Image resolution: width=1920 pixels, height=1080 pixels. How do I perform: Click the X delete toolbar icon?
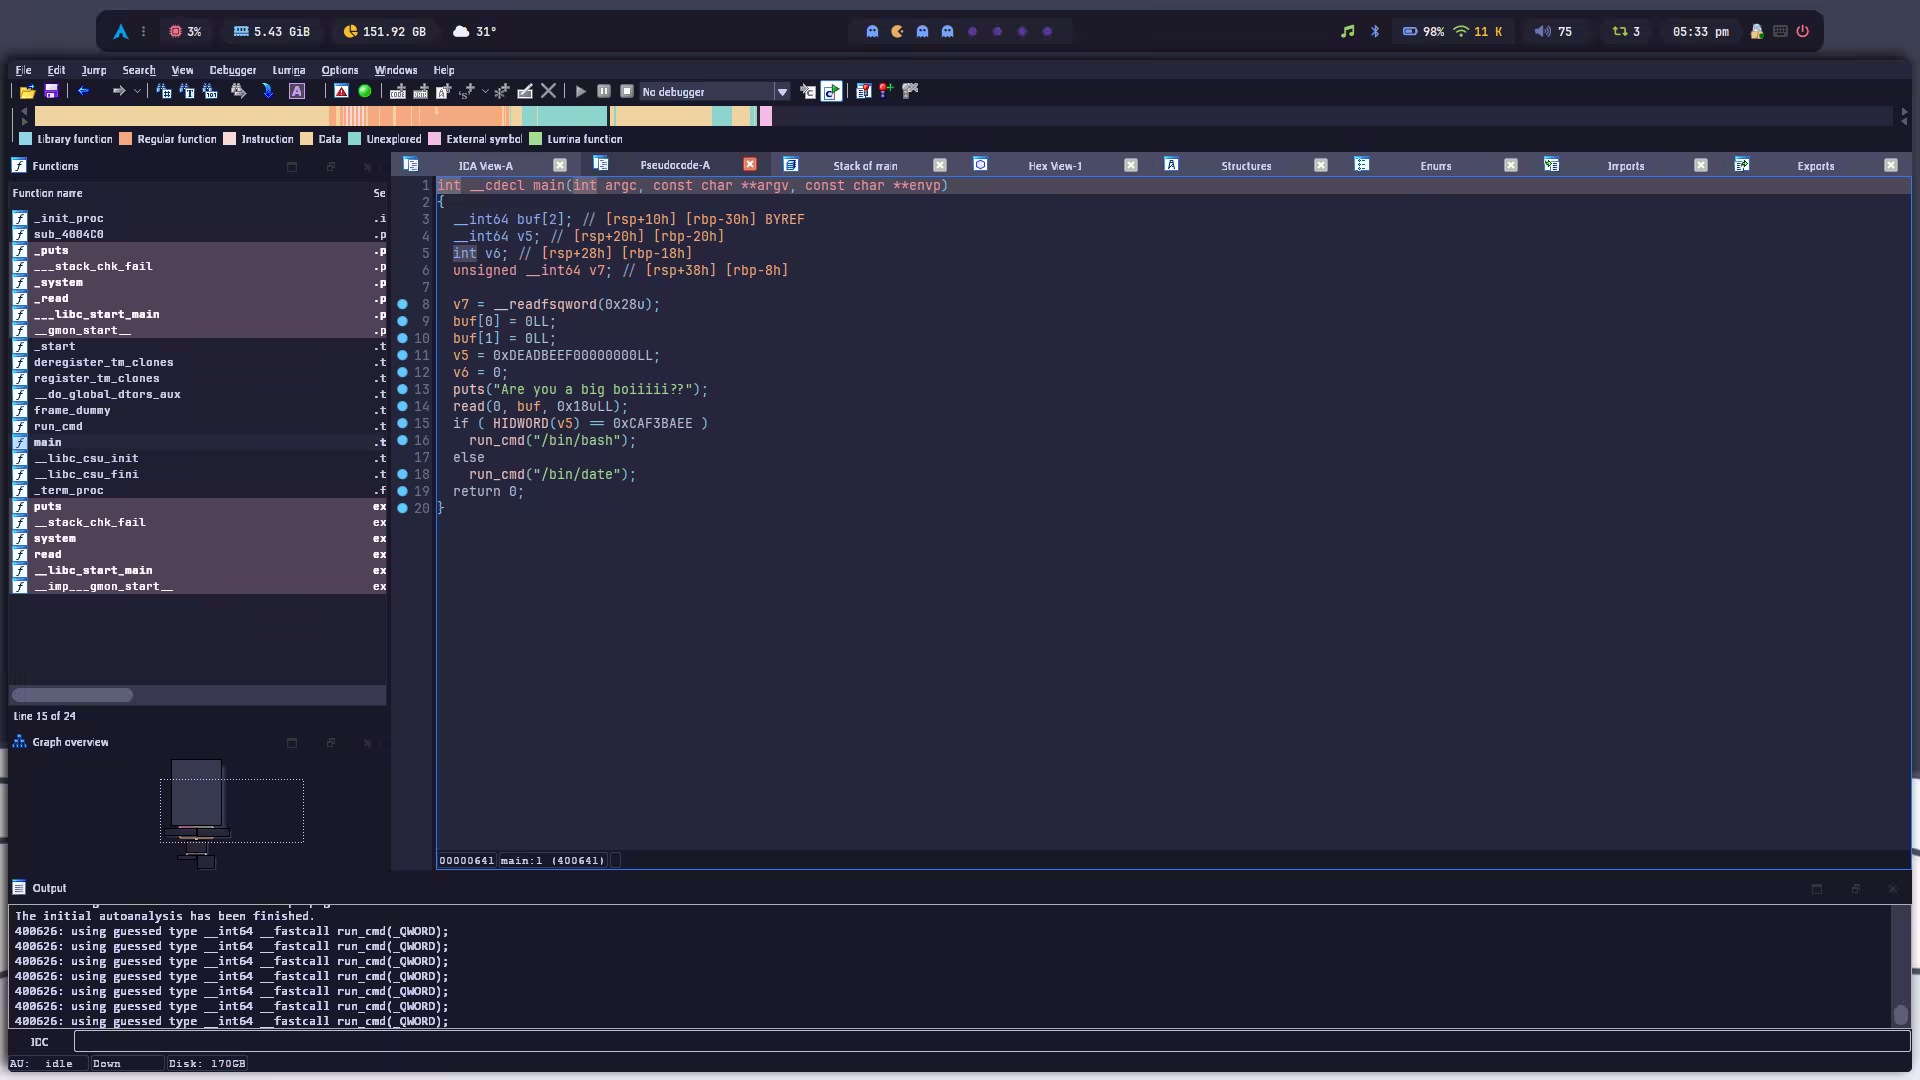548,91
